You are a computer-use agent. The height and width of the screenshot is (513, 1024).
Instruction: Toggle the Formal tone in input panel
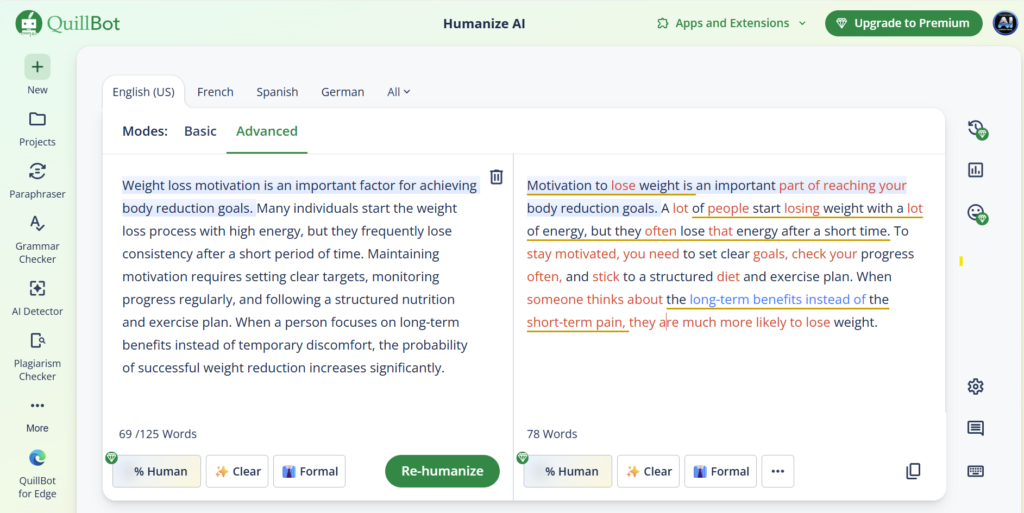click(309, 471)
